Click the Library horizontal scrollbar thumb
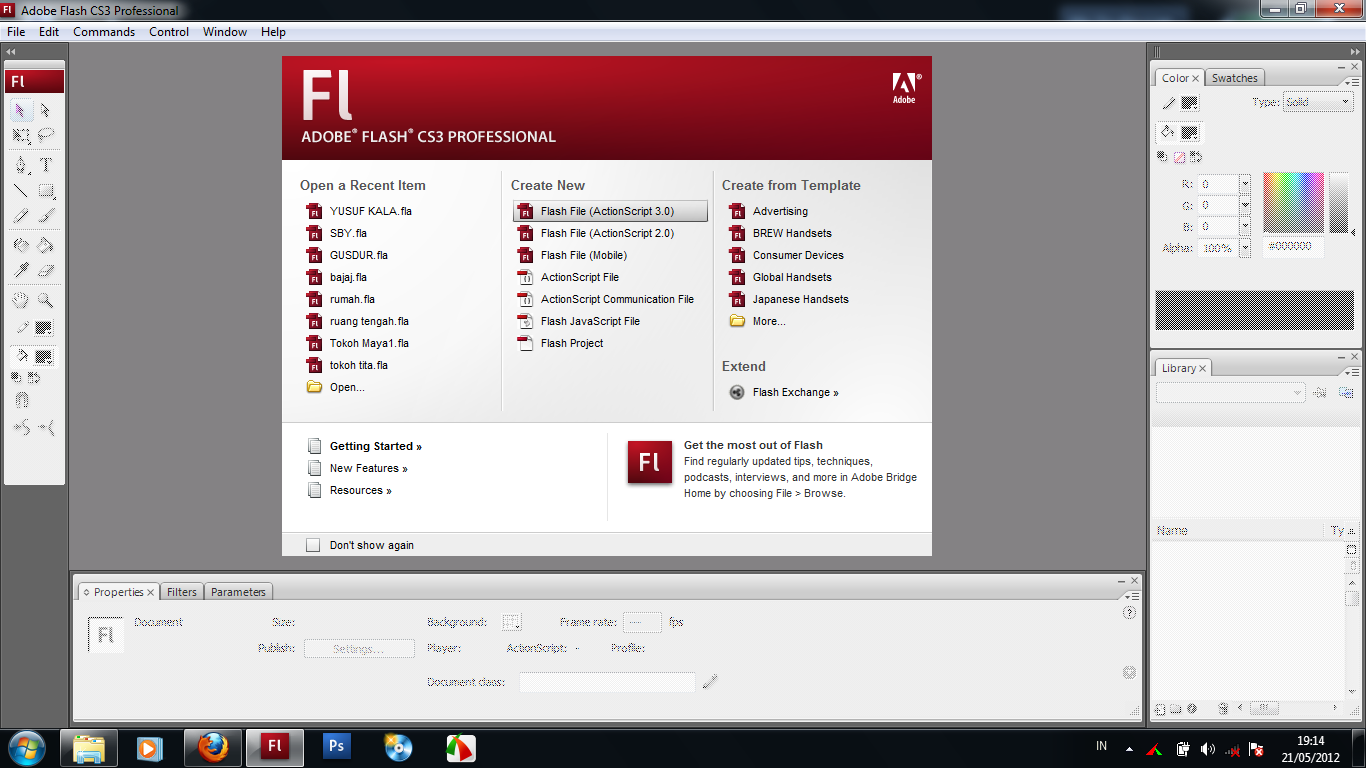The height and width of the screenshot is (768, 1366). point(1264,708)
